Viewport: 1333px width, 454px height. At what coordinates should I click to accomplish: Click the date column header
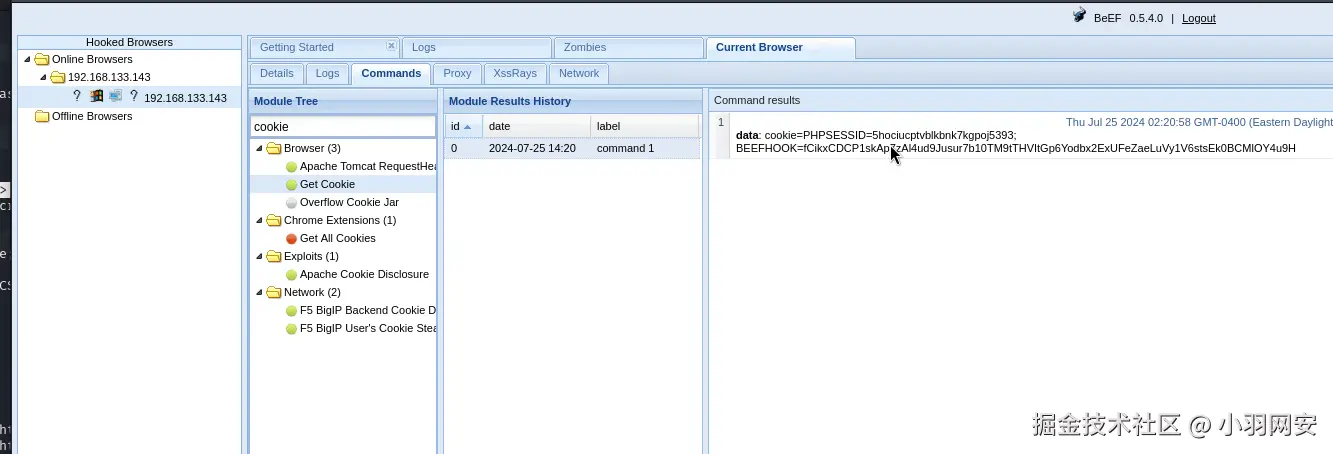537,126
